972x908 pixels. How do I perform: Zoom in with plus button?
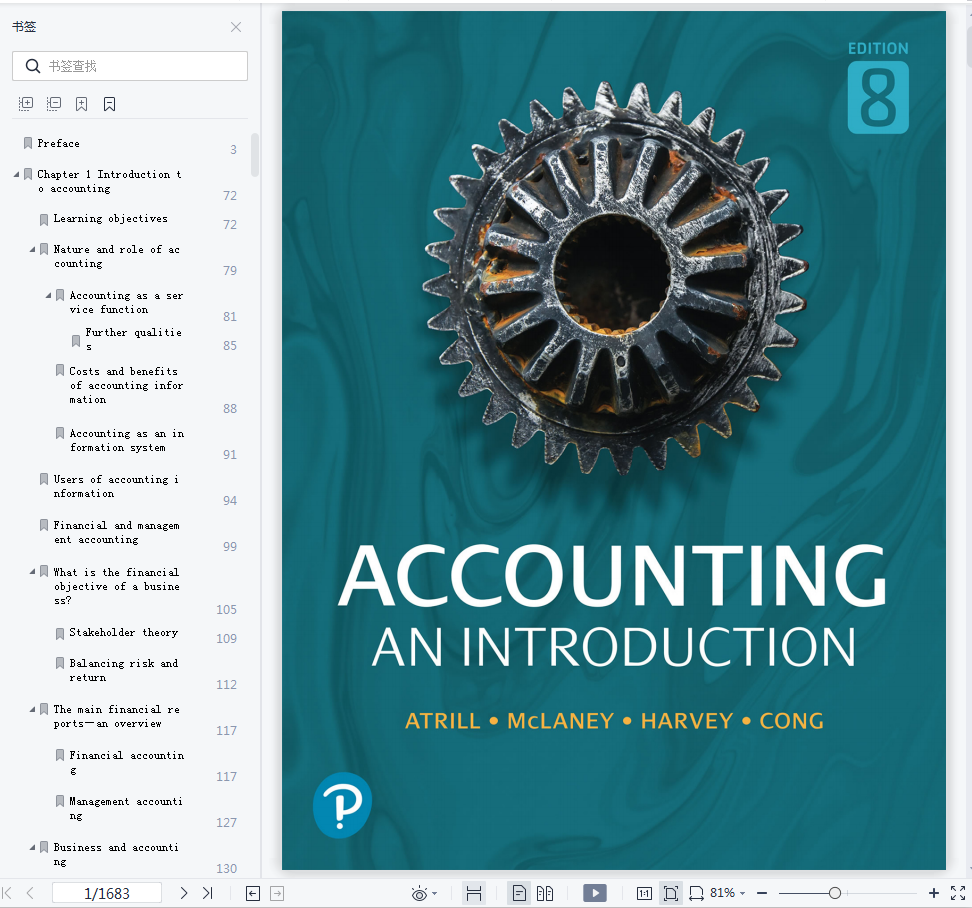(x=934, y=893)
